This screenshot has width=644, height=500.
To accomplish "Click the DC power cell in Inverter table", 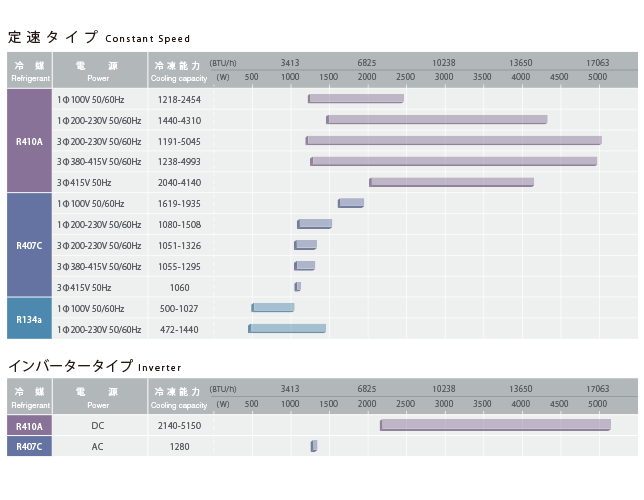I will pos(98,425).
